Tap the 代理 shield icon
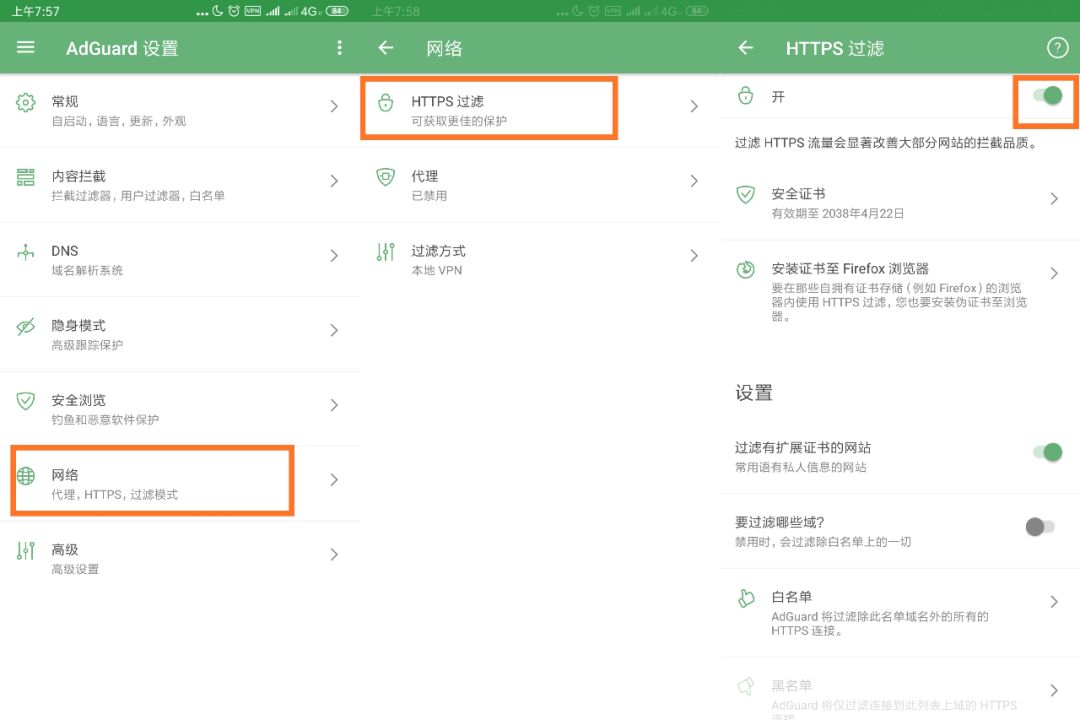 [x=386, y=177]
